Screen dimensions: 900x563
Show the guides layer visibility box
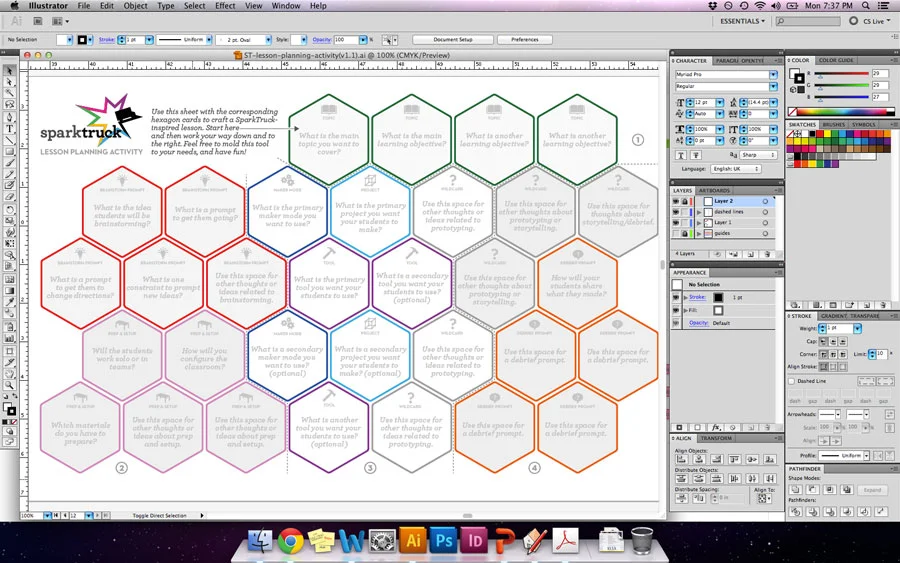click(x=676, y=234)
